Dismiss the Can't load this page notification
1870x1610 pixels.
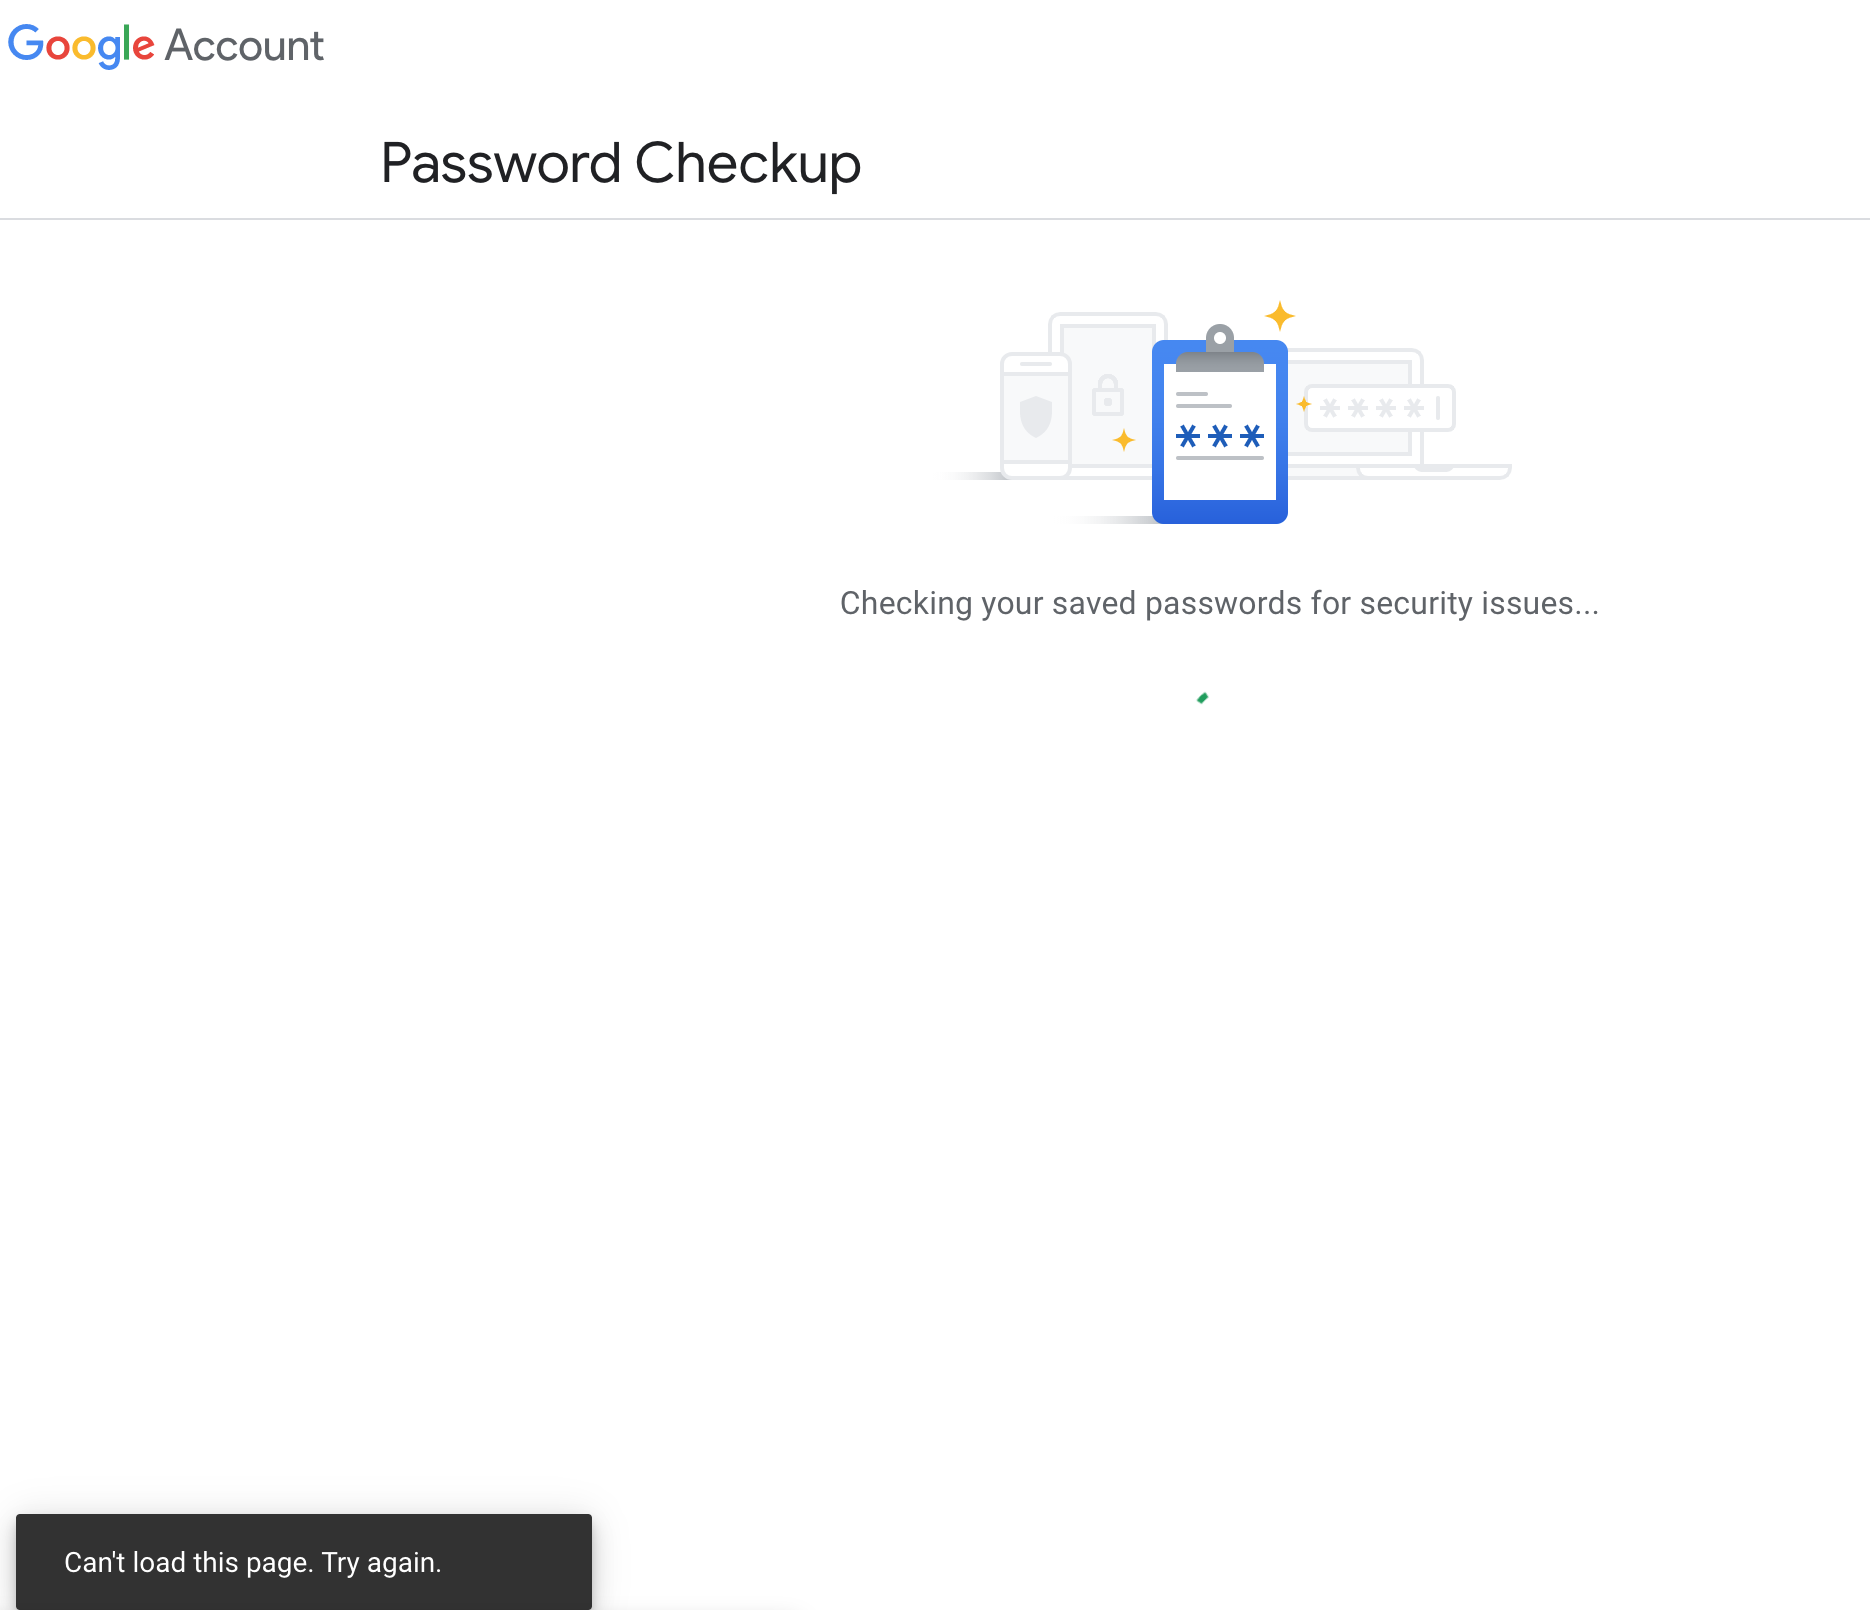[x=305, y=1562]
